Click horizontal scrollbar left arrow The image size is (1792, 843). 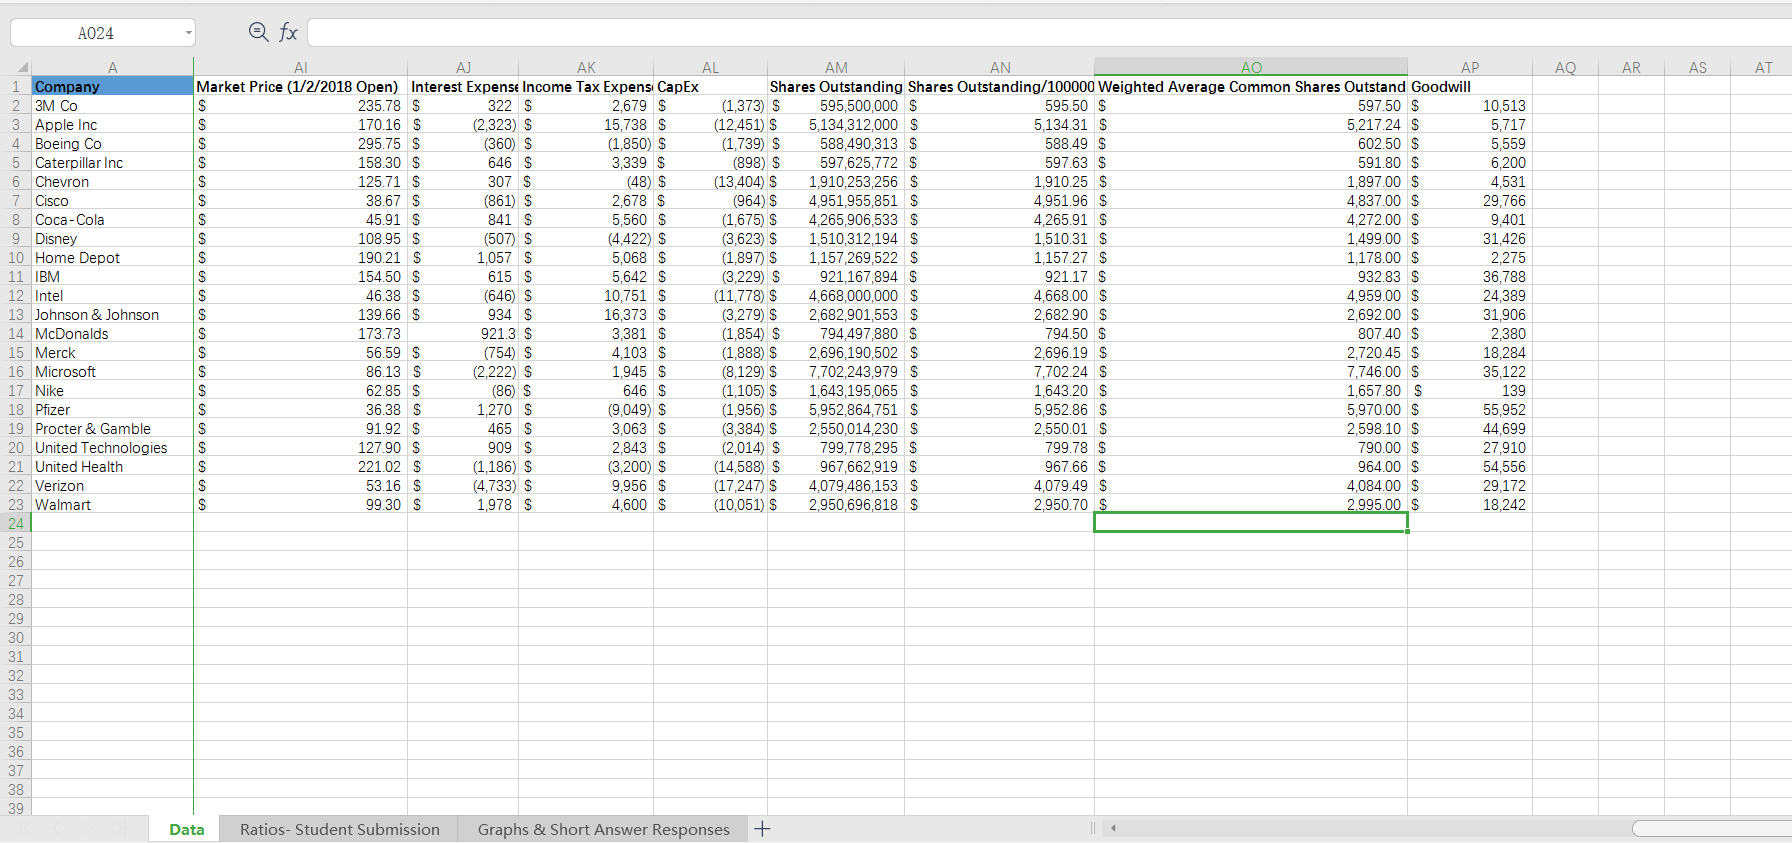tap(1113, 828)
